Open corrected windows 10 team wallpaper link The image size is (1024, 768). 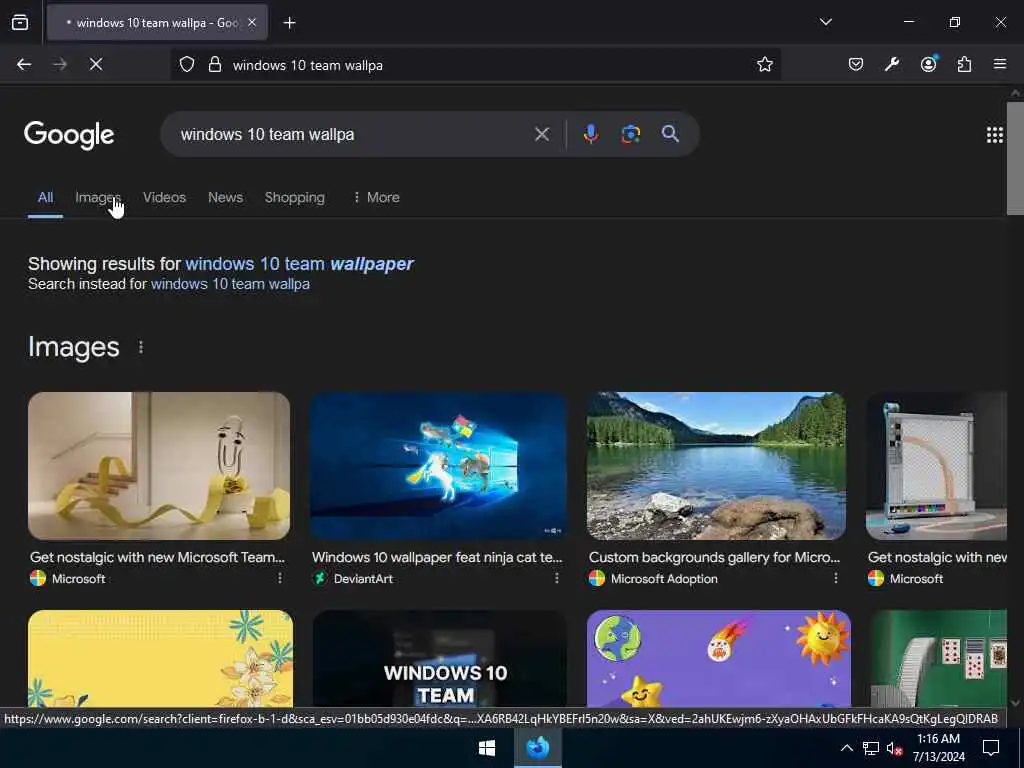tap(299, 264)
